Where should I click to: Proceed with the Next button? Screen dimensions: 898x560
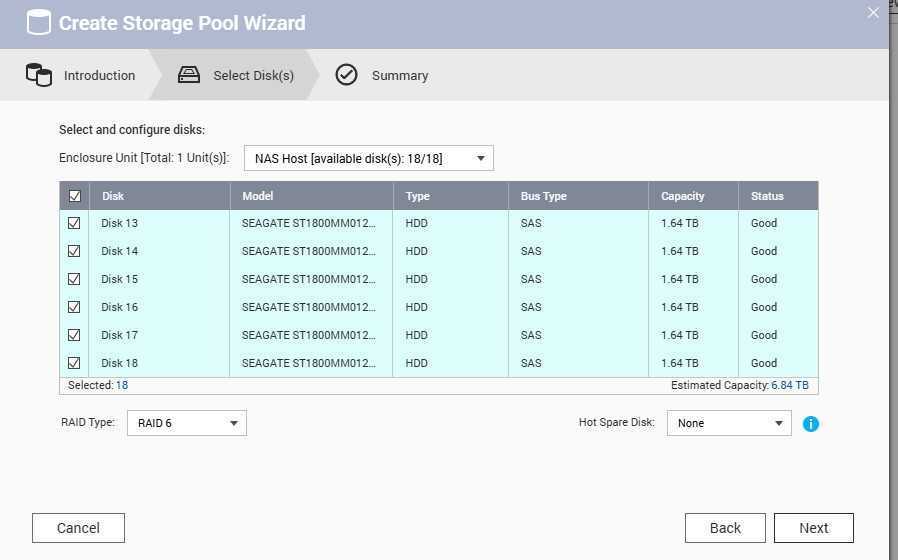pyautogui.click(x=813, y=528)
